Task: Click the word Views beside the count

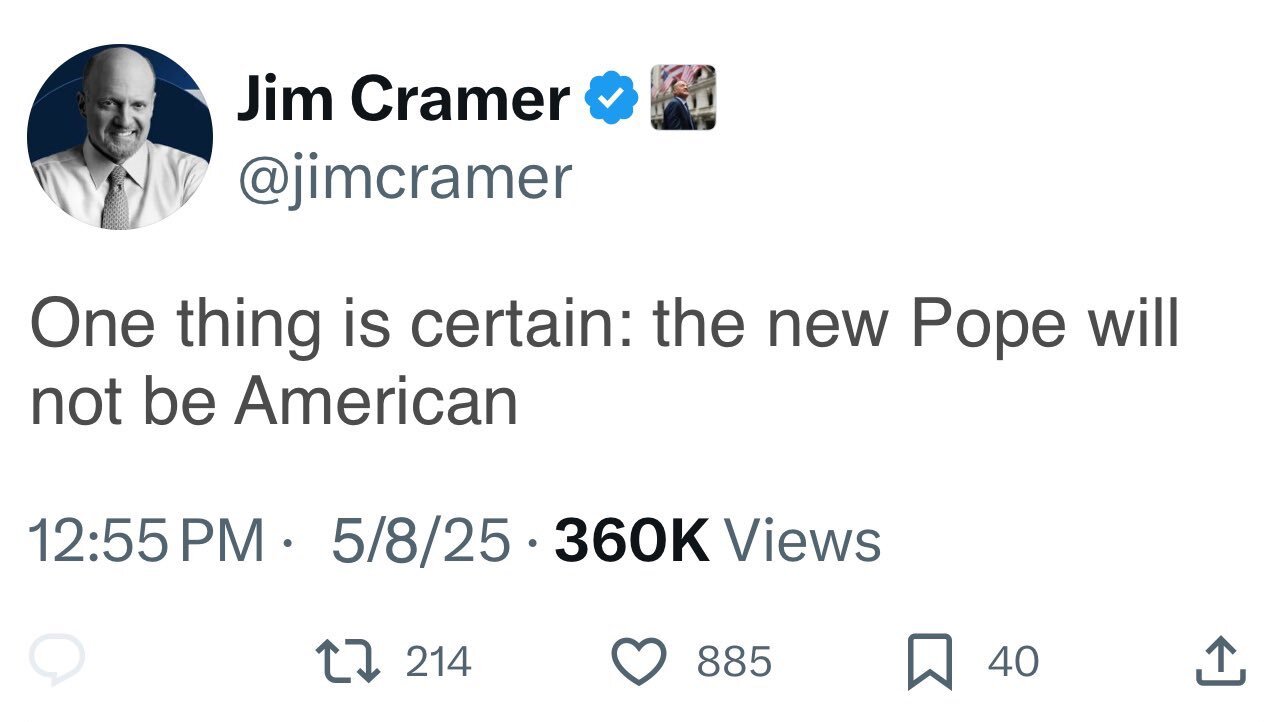Action: [802, 541]
